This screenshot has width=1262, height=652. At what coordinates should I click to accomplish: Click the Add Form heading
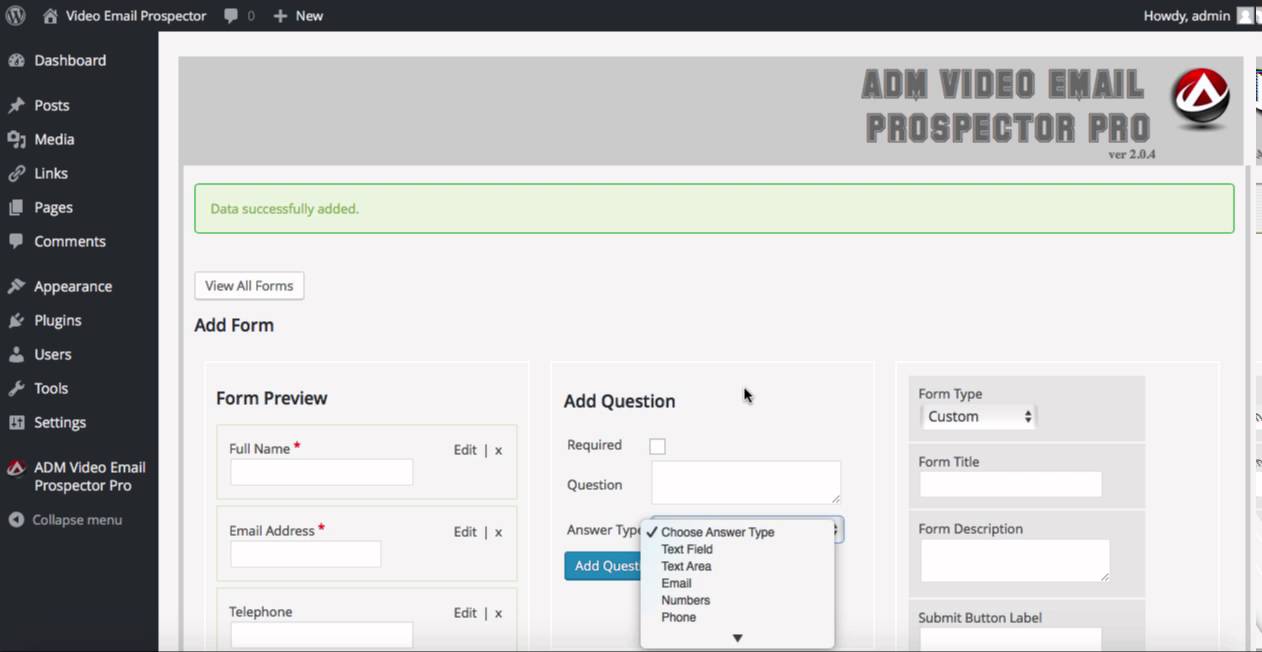(x=234, y=325)
